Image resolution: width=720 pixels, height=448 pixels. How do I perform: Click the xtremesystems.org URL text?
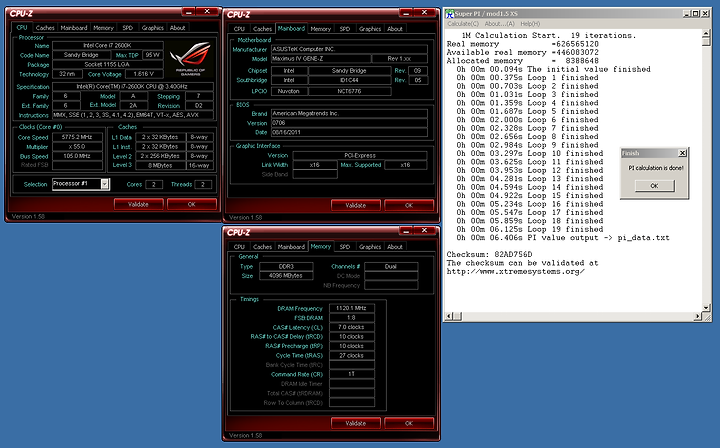(516, 271)
